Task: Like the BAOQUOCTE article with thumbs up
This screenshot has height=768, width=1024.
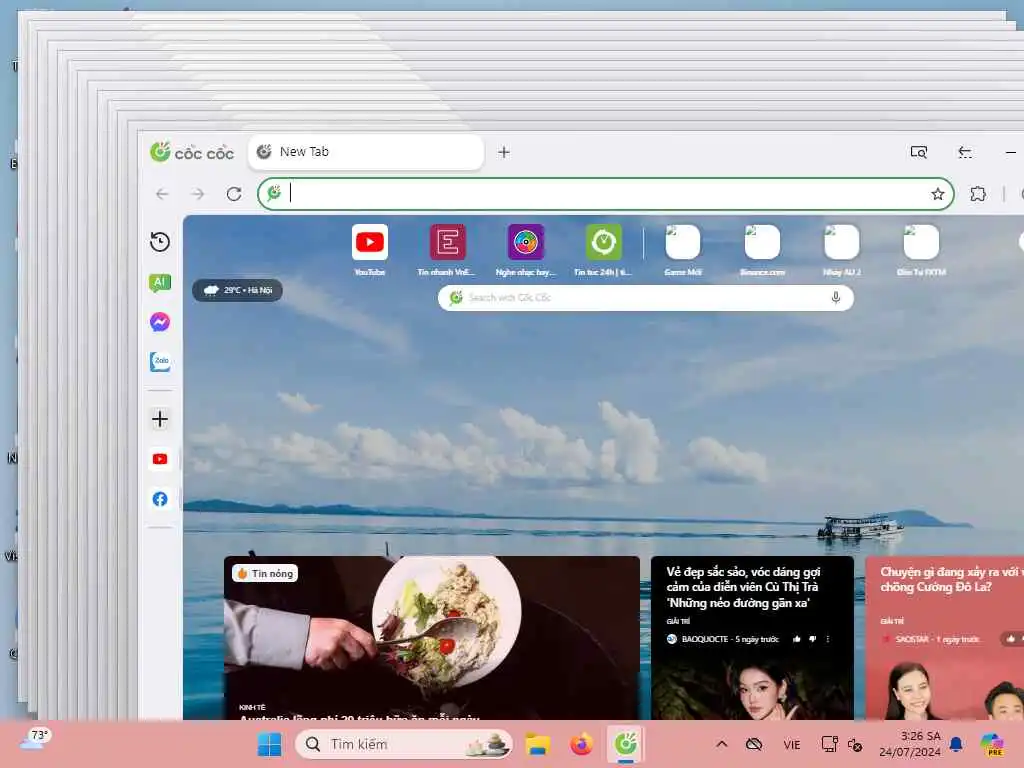Action: point(796,639)
